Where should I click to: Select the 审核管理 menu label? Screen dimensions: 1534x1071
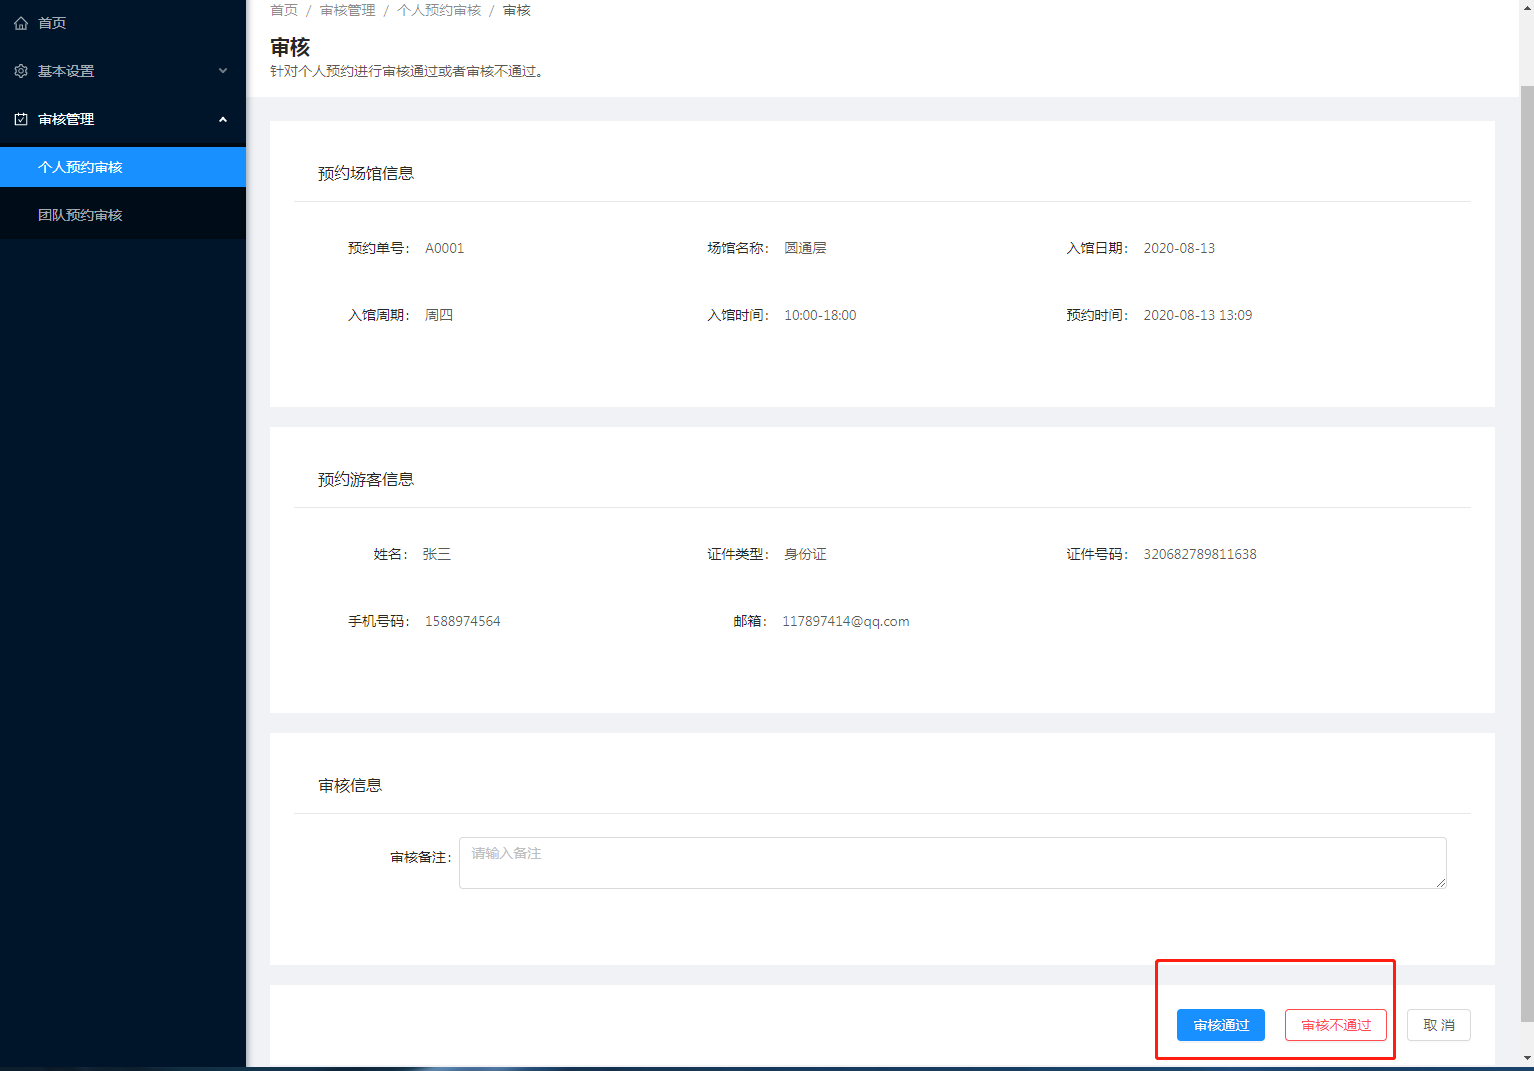[66, 119]
